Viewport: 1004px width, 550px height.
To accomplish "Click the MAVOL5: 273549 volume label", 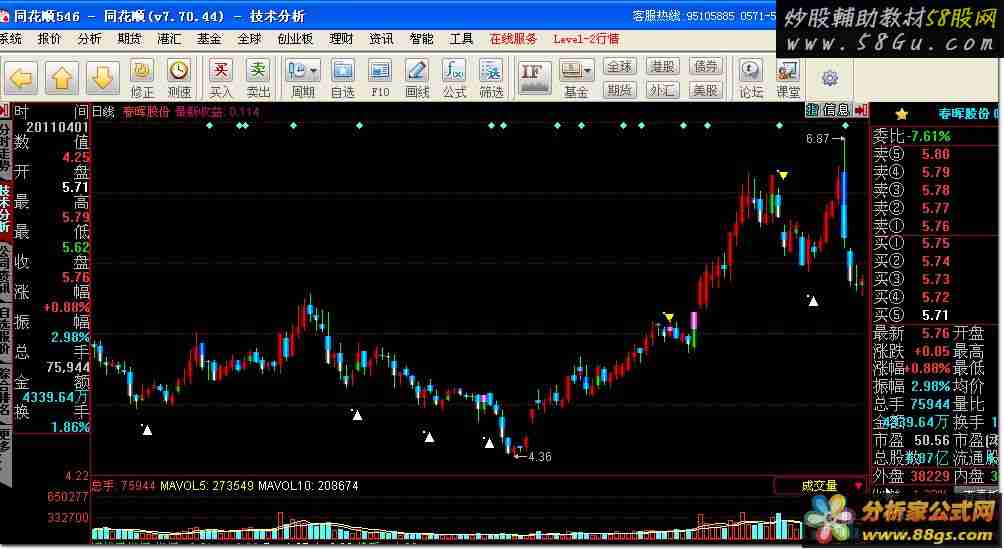I will point(205,486).
